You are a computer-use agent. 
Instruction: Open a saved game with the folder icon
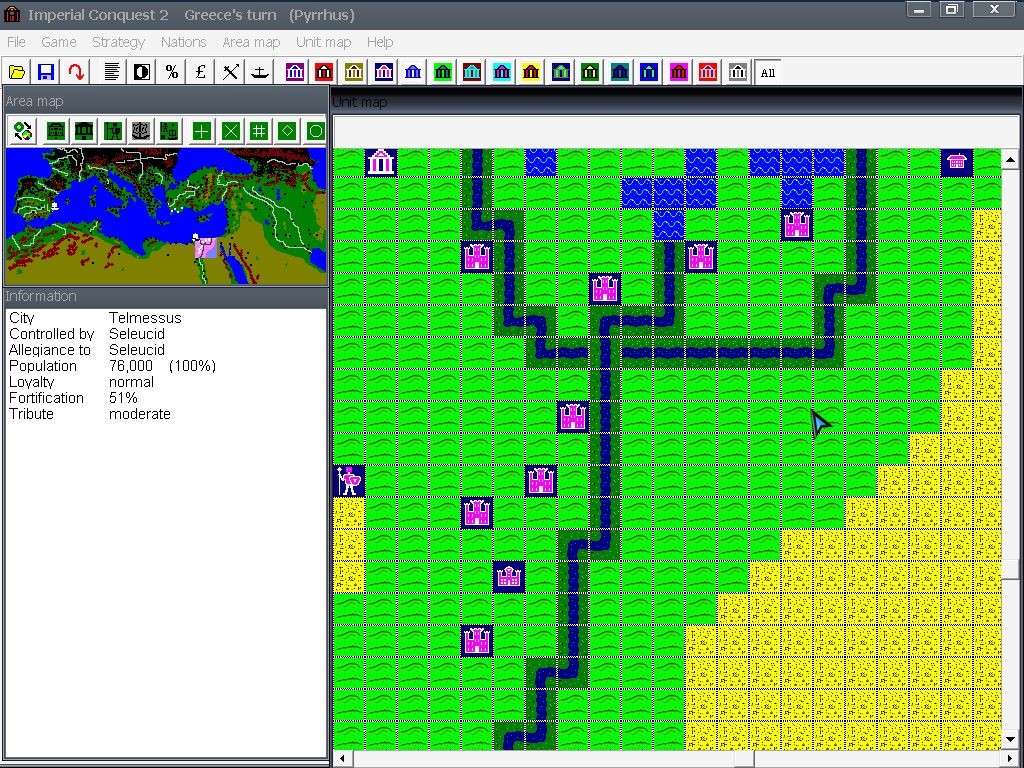[17, 72]
